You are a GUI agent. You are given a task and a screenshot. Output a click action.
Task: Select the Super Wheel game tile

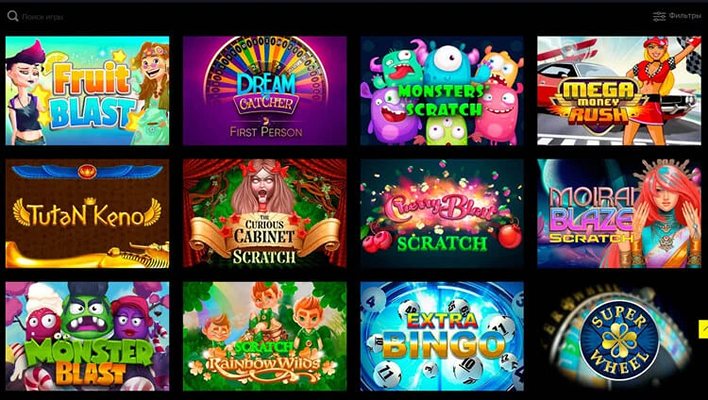point(619,336)
